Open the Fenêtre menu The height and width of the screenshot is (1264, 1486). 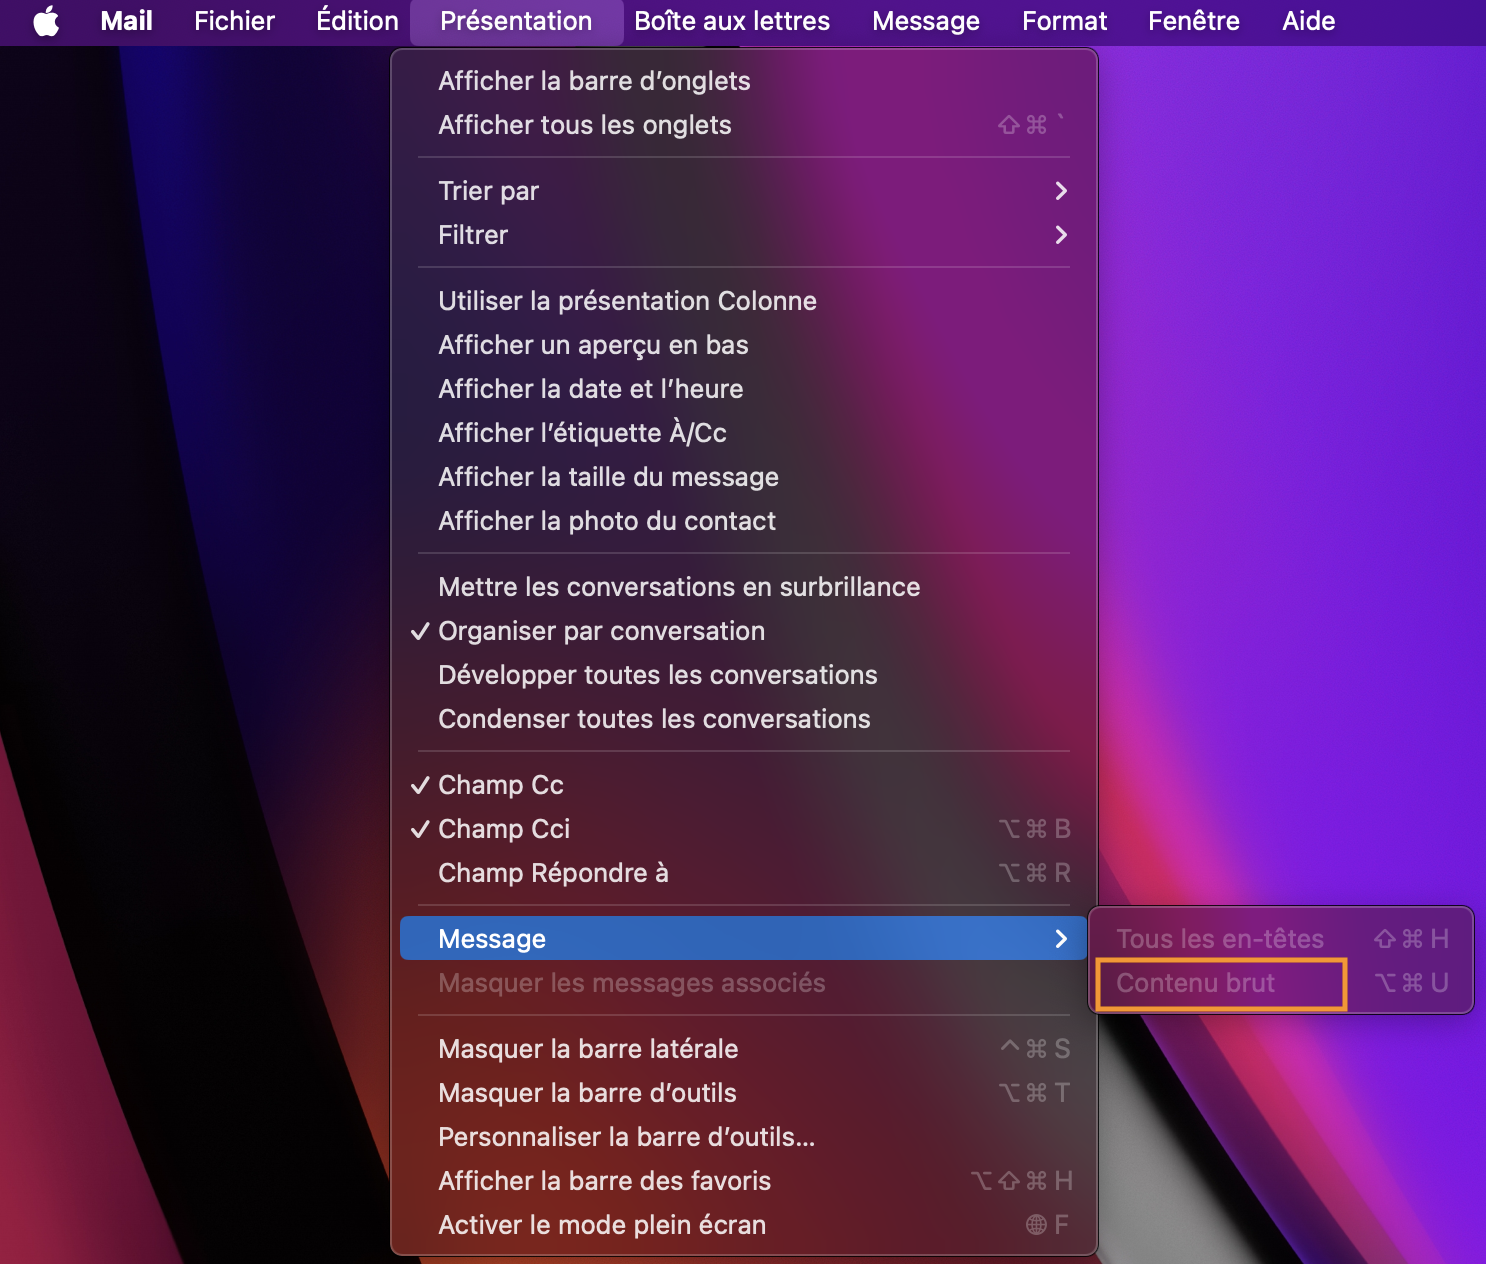[x=1194, y=21]
